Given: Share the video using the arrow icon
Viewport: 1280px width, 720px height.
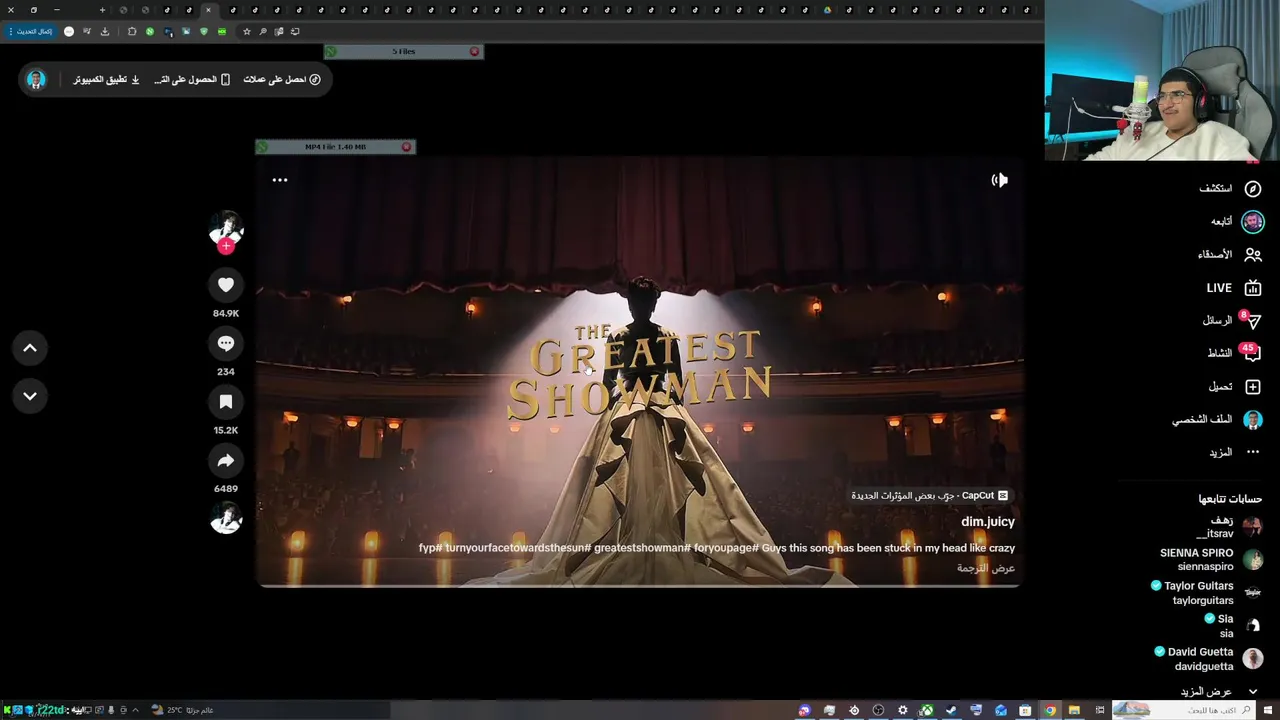Looking at the screenshot, I should [x=226, y=460].
